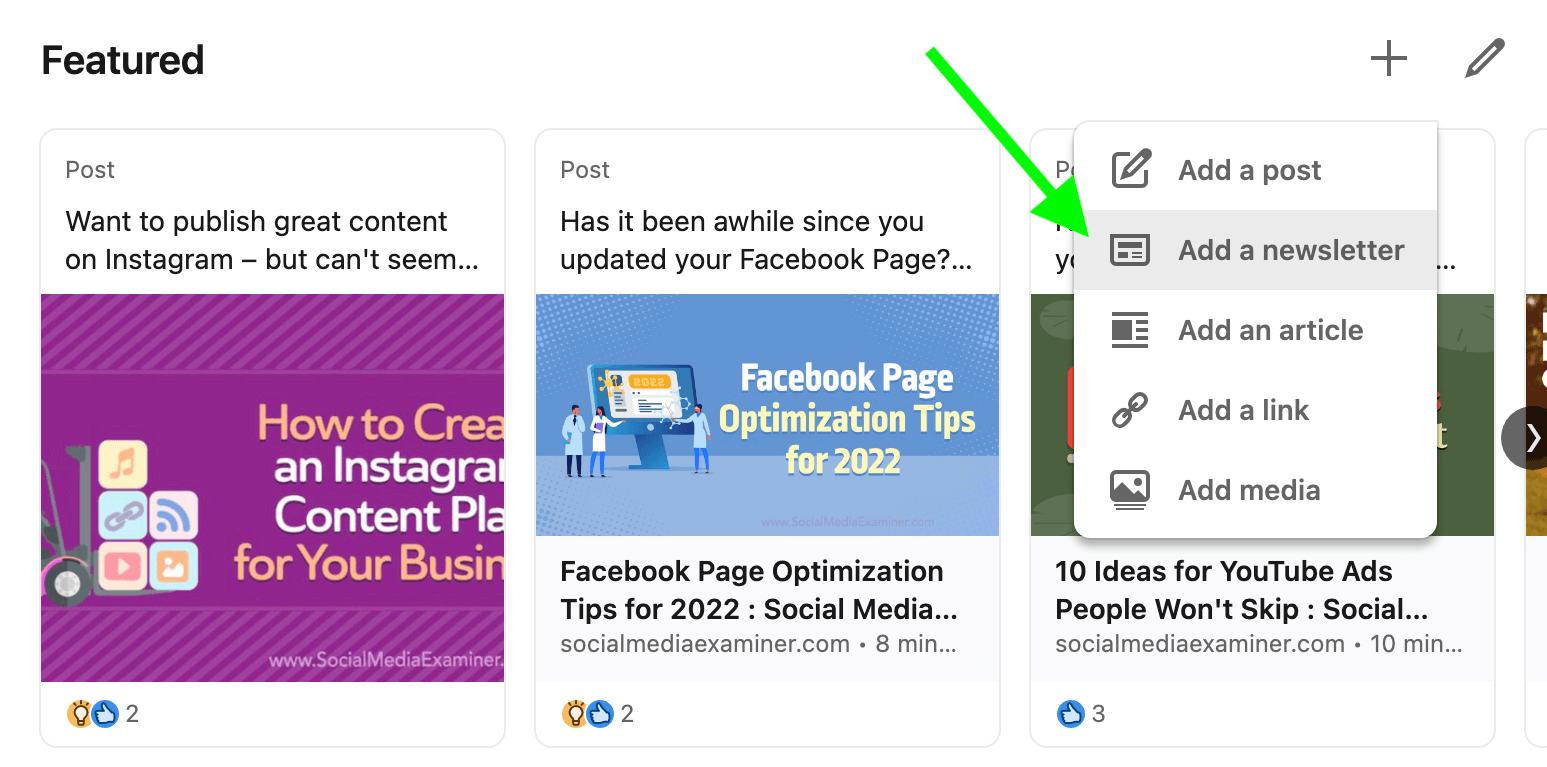Choose "Add an article" from the menu
1547x767 pixels.
pyautogui.click(x=1270, y=330)
